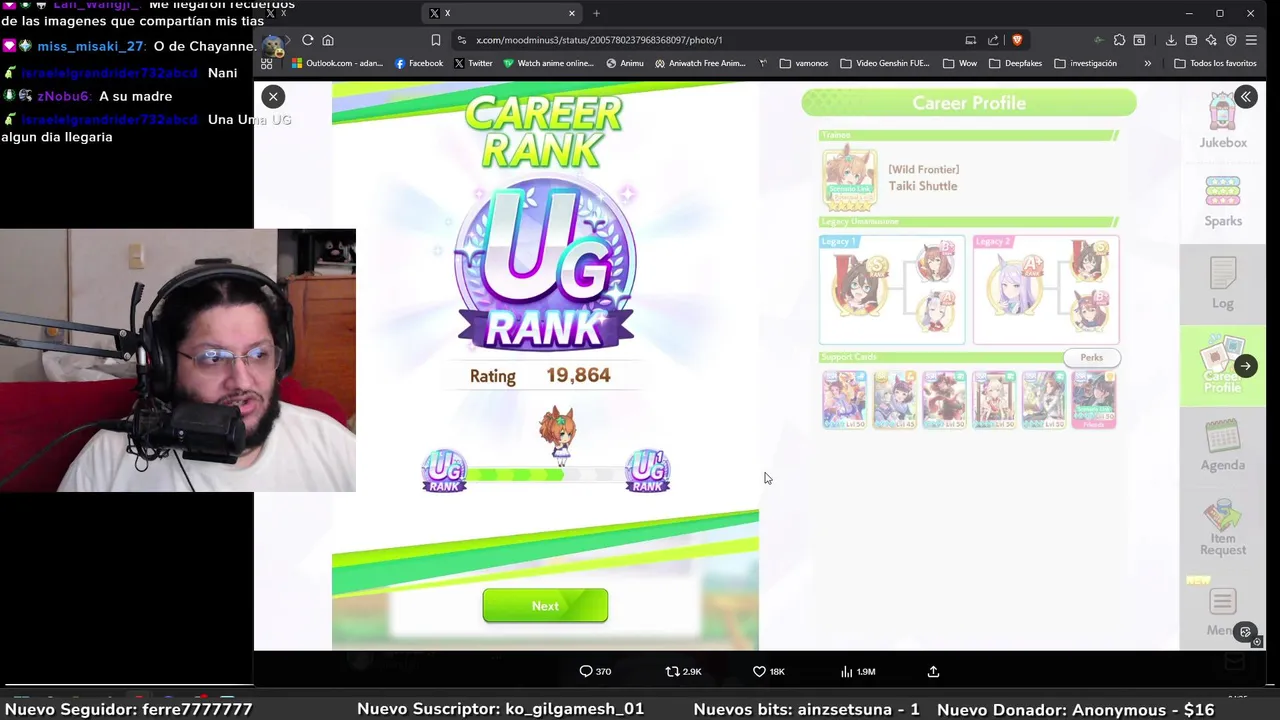
Task: Open the Item Request icon
Action: 1223,528
